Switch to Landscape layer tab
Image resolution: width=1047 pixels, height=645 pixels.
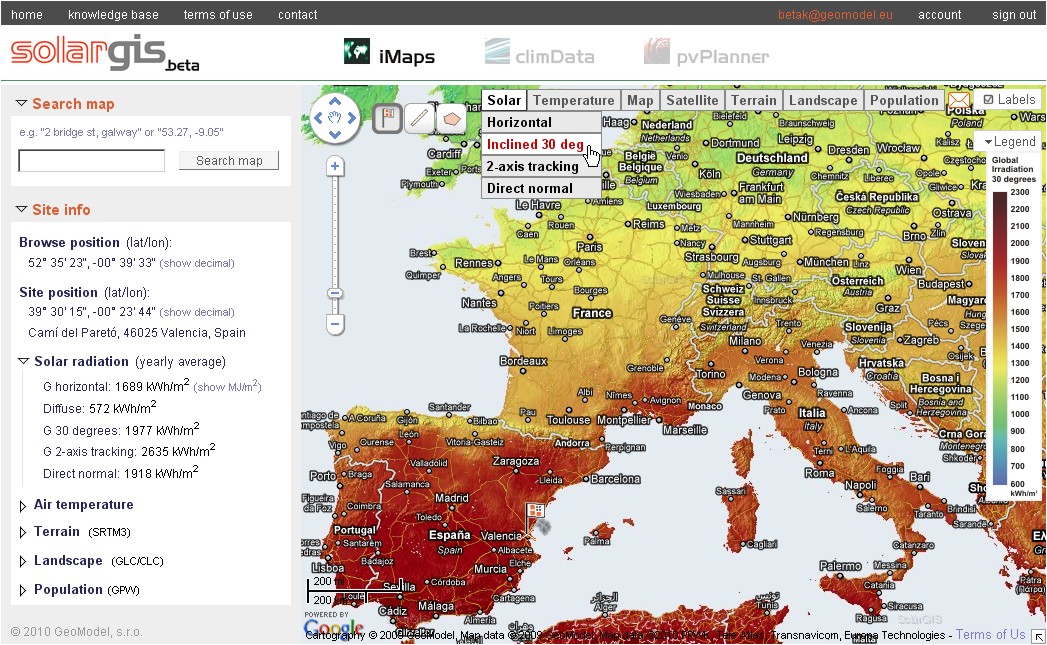click(823, 100)
